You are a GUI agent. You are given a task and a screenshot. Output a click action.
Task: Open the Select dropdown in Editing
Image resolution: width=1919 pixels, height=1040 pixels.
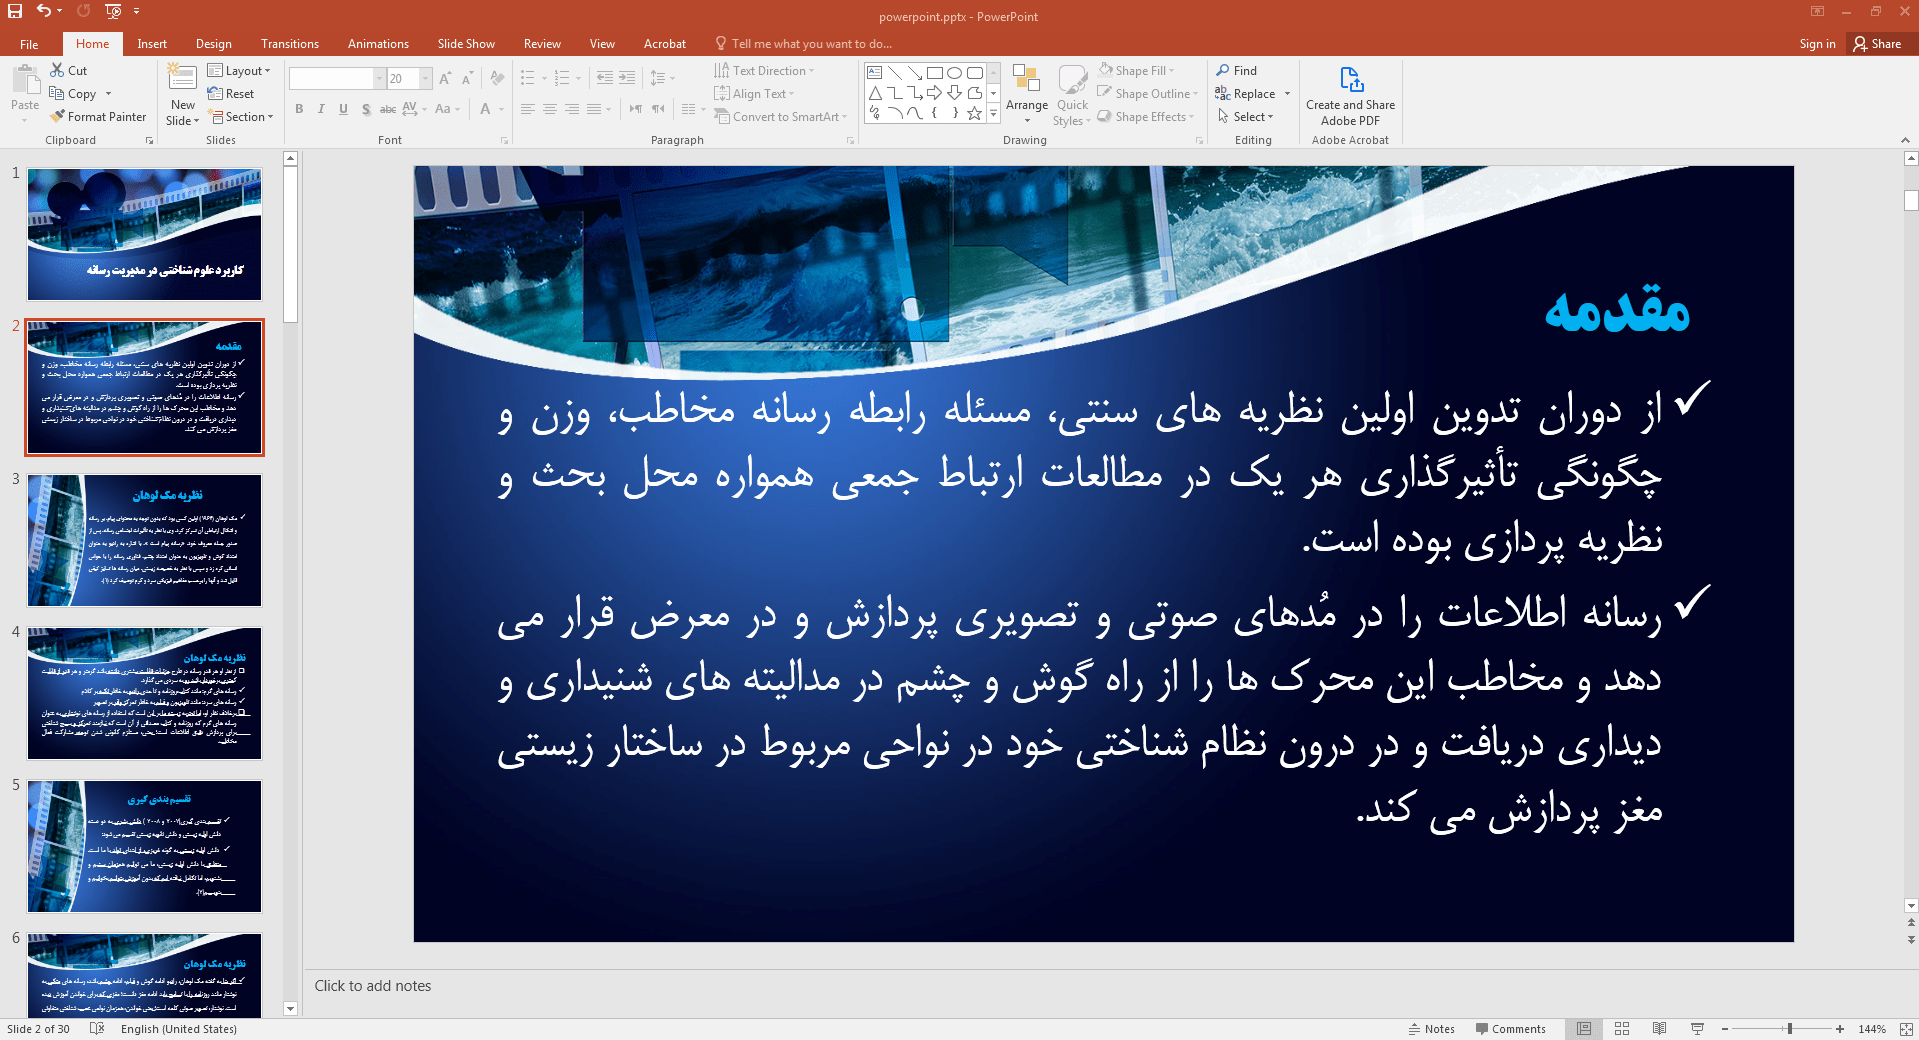(1246, 117)
